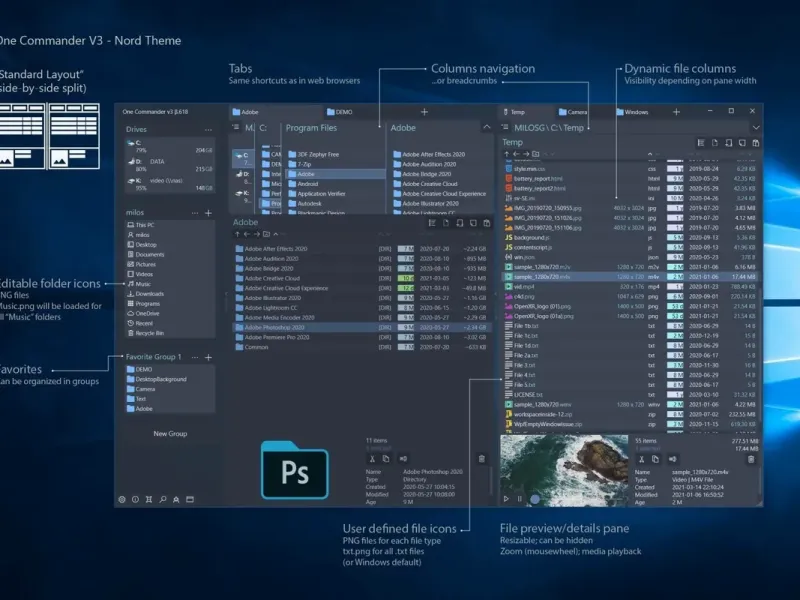
Task: Click the paste clipboard icon in Adobe pane header
Action: [487, 223]
